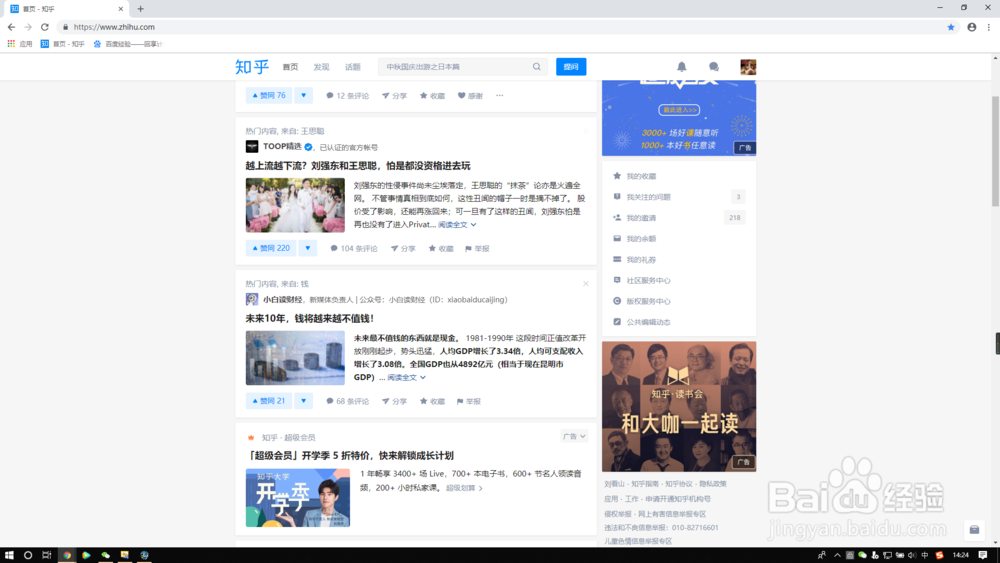Share the TOOP精选 article
Viewport: 1000px width, 563px height.
[x=403, y=249]
